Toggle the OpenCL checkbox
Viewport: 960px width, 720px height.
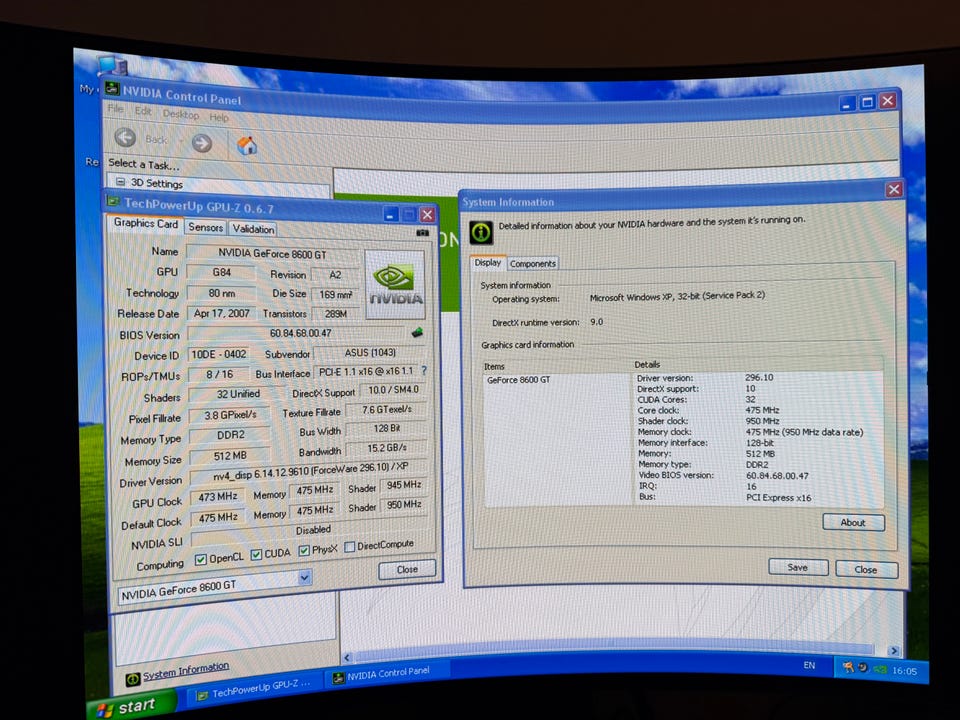tap(200, 560)
